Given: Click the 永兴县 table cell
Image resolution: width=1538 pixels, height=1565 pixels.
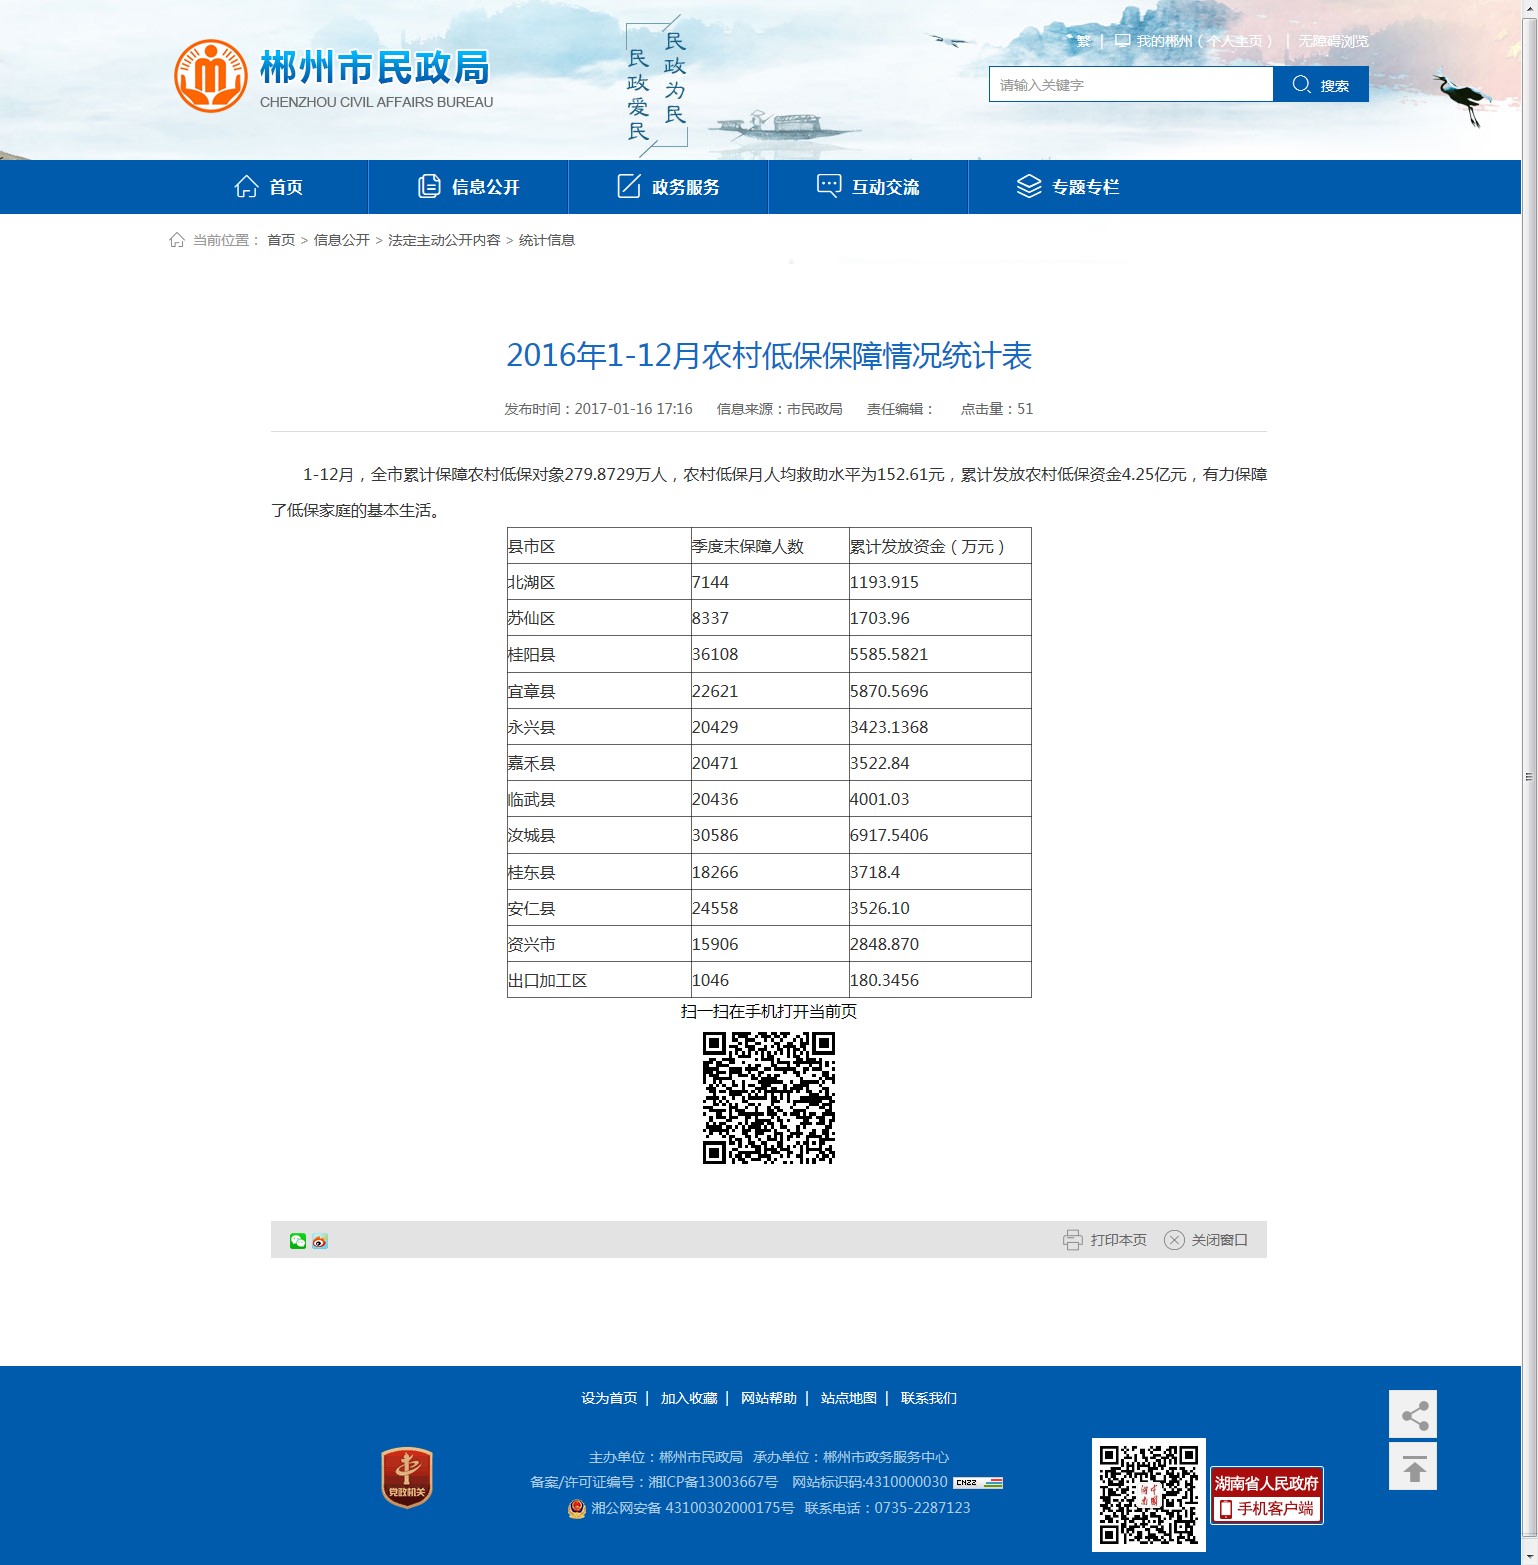Looking at the screenshot, I should [x=599, y=727].
